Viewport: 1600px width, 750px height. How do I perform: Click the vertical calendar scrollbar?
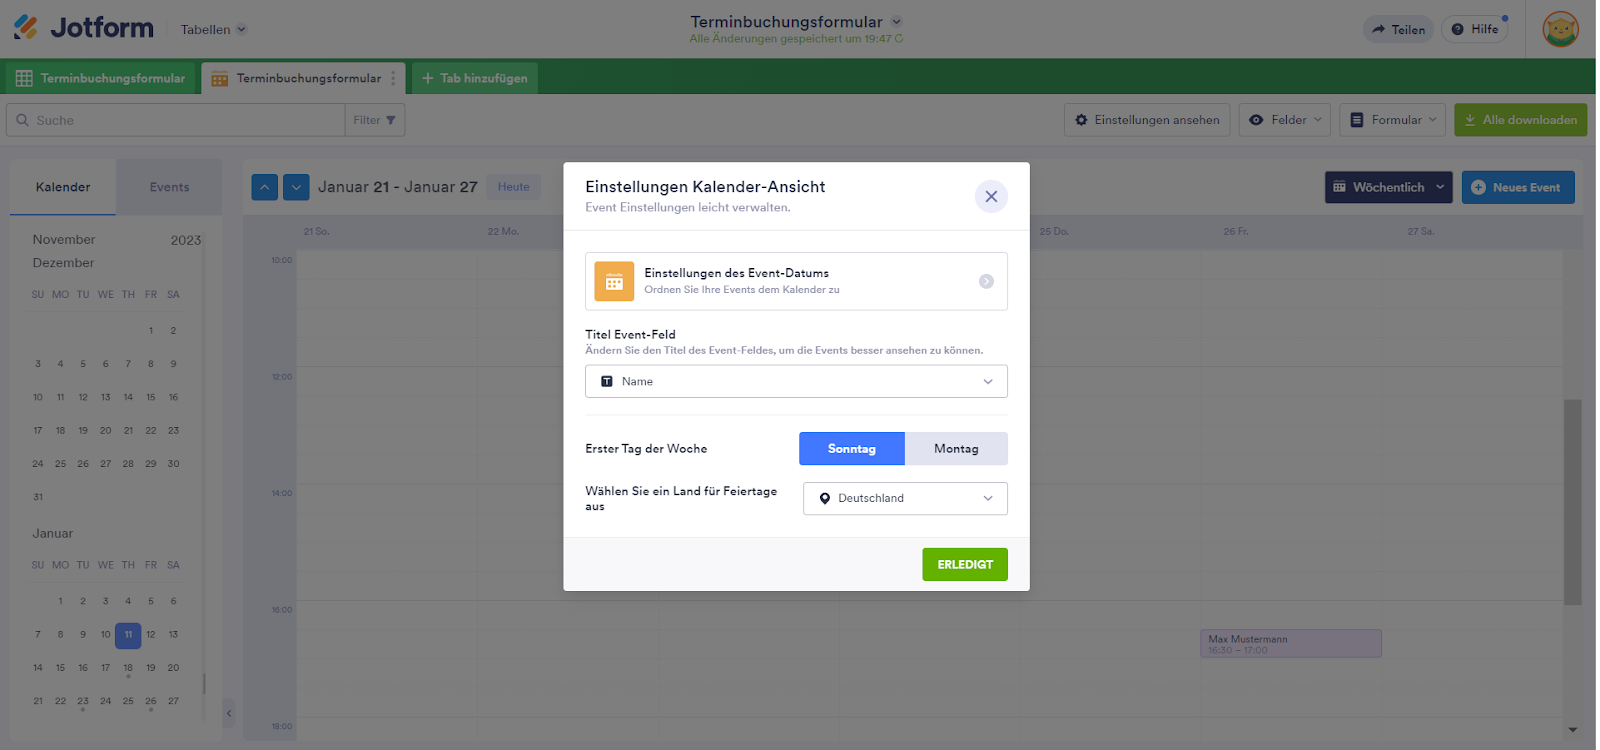1573,500
